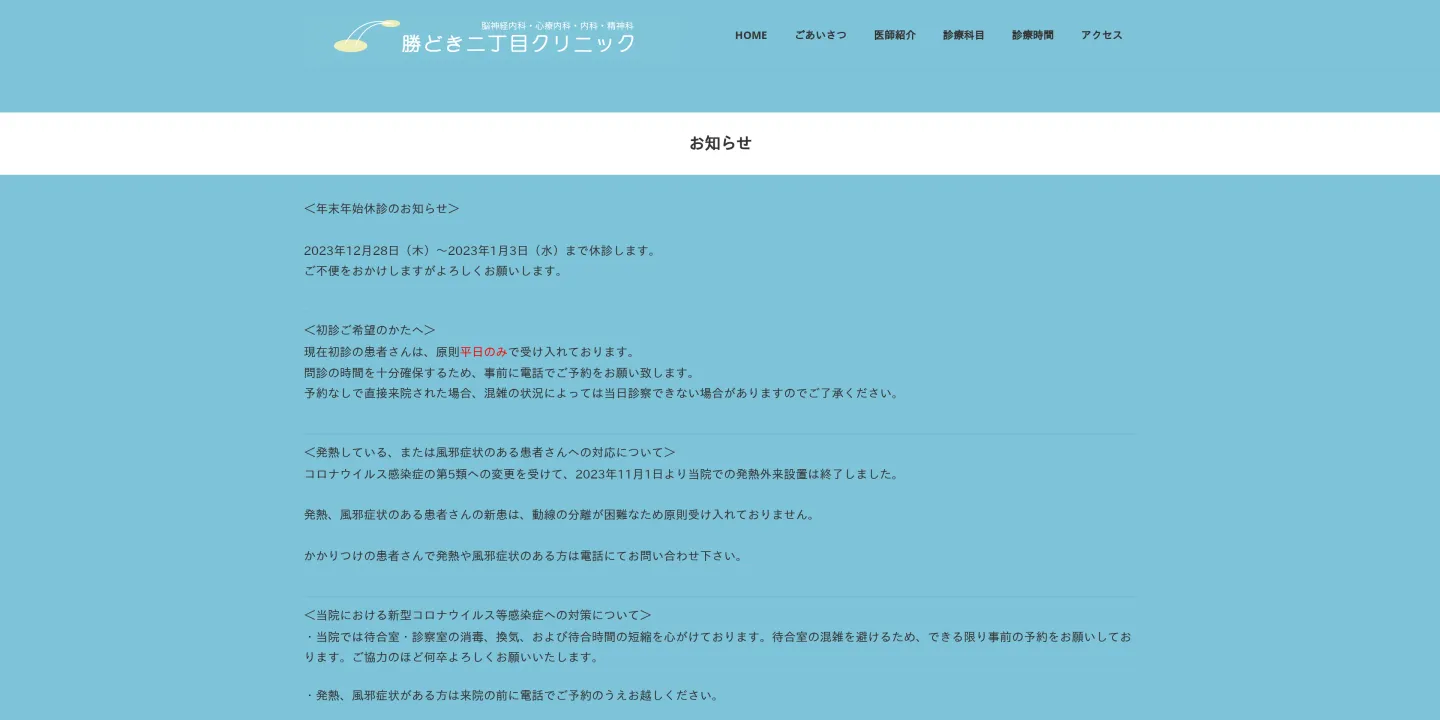The height and width of the screenshot is (720, 1440).
Task: Click the 脳神経内科・心療内科・内科・精神科 subtitle
Action: (557, 24)
